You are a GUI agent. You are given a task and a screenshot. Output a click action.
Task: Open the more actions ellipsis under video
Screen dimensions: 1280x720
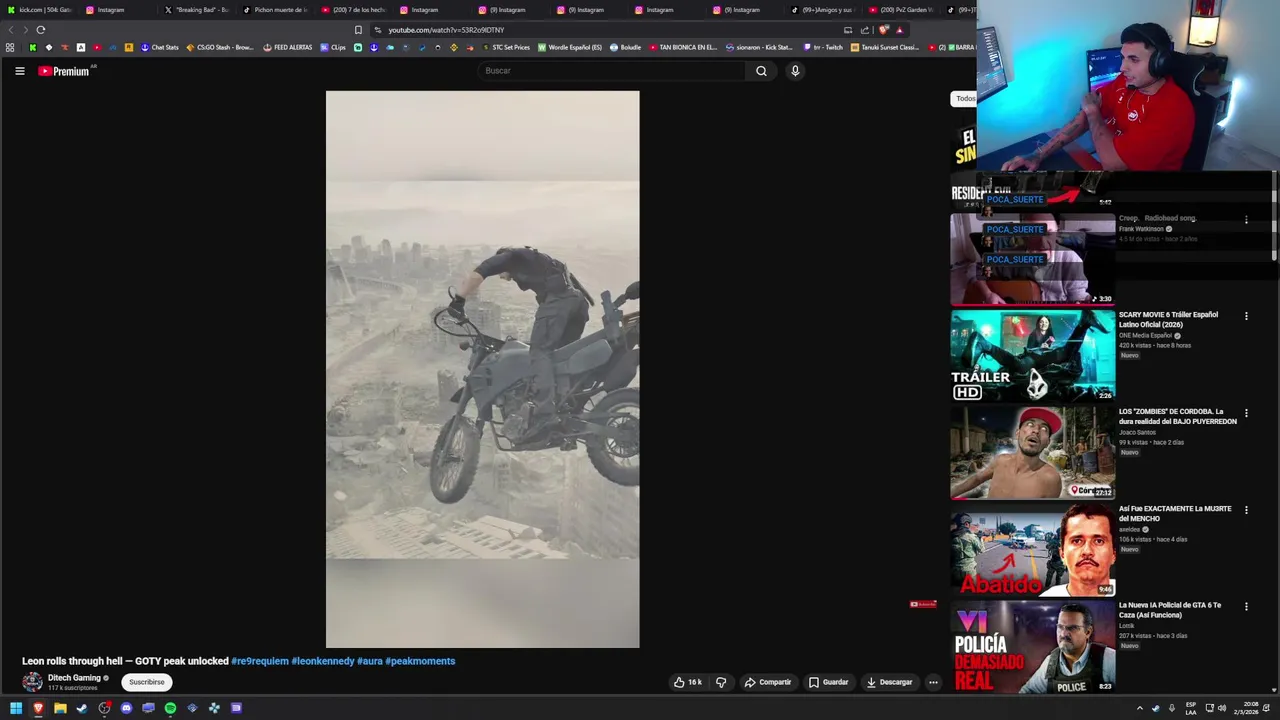point(933,682)
